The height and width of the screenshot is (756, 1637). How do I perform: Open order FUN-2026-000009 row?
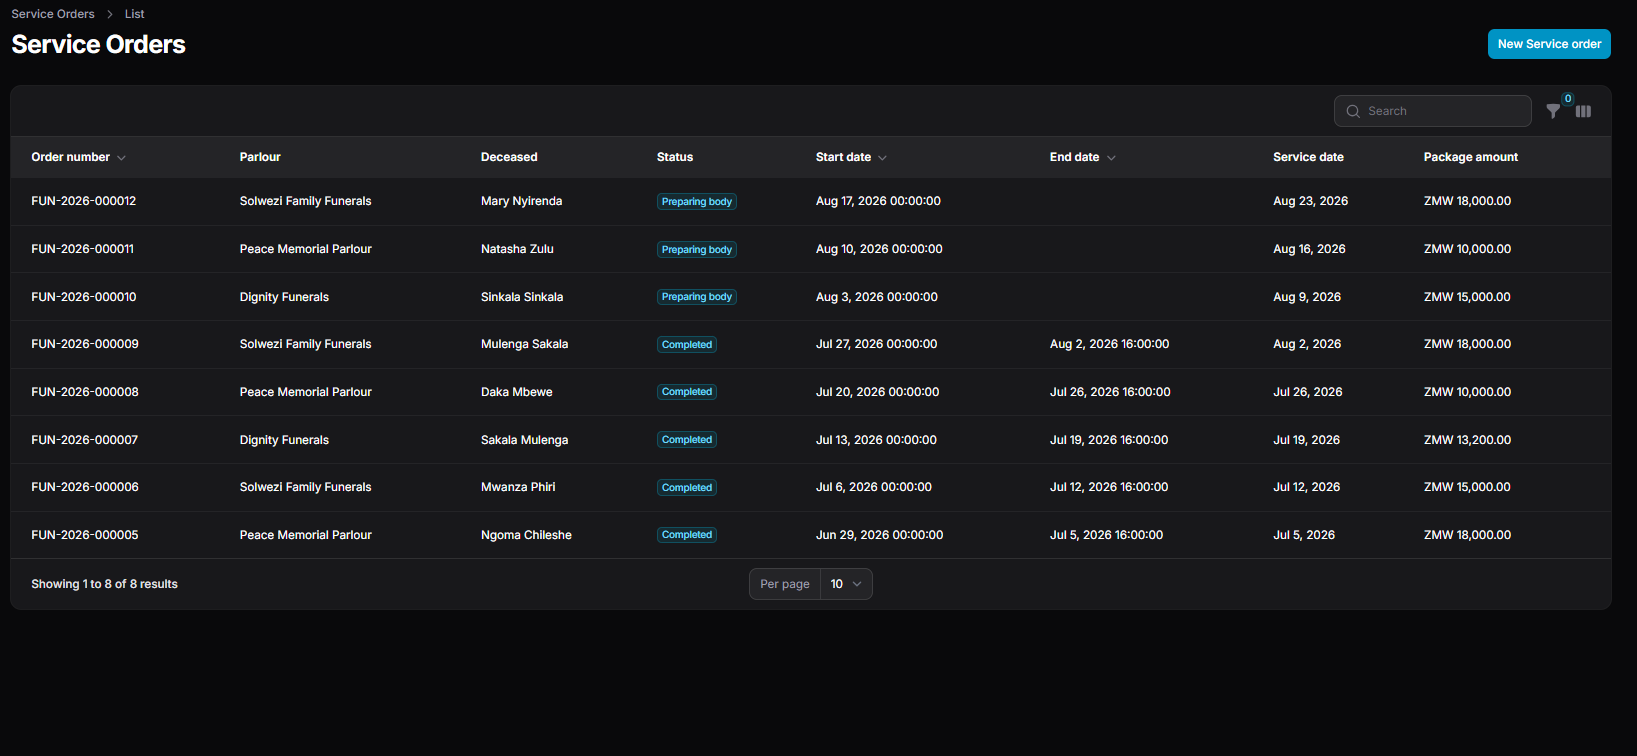point(811,344)
